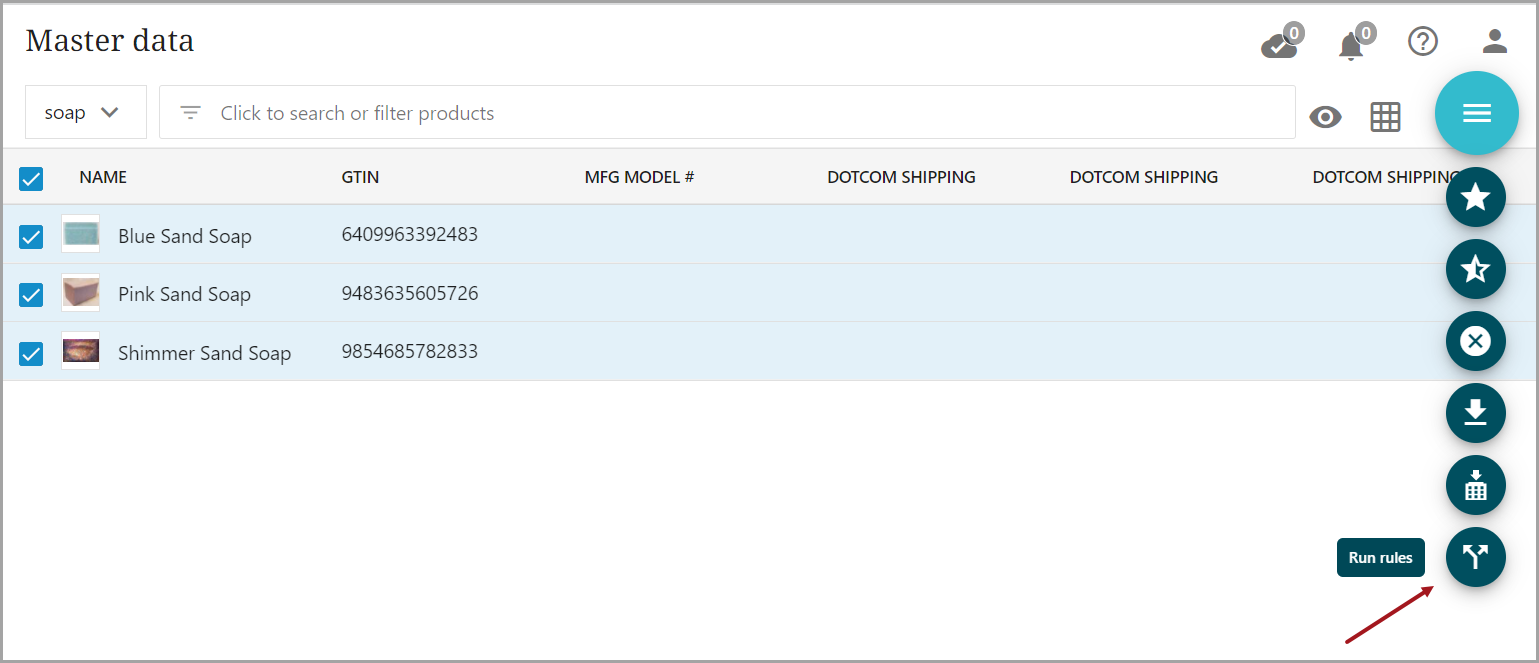The height and width of the screenshot is (663, 1539).
Task: Click the download arrow action button
Action: point(1475,413)
